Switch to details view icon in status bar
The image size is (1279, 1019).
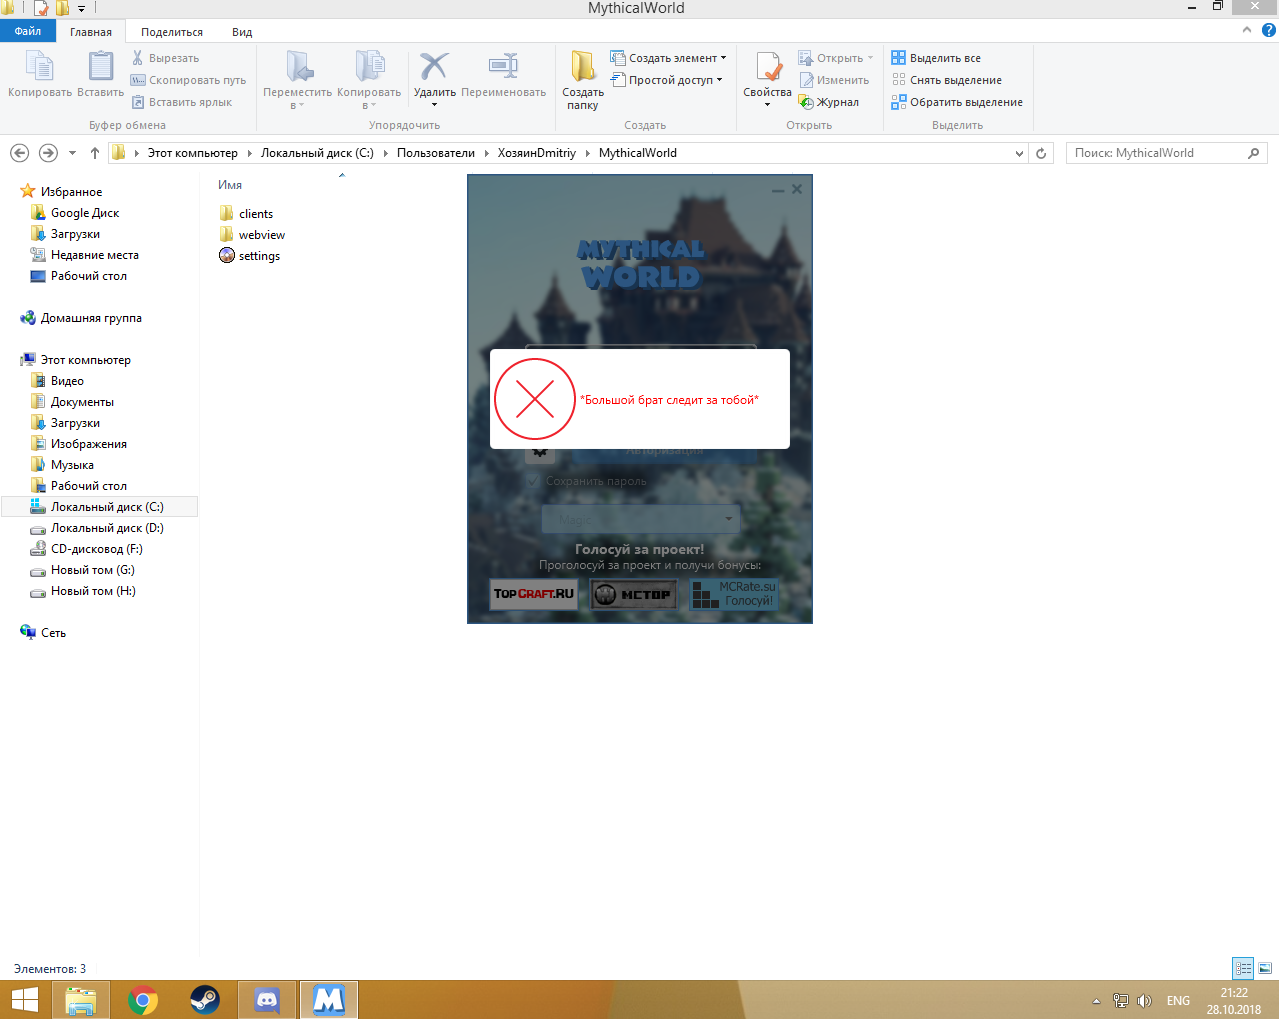1243,968
